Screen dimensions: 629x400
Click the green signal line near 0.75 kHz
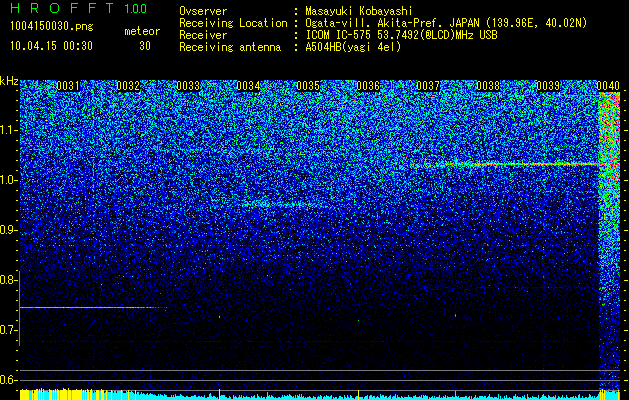point(93,307)
